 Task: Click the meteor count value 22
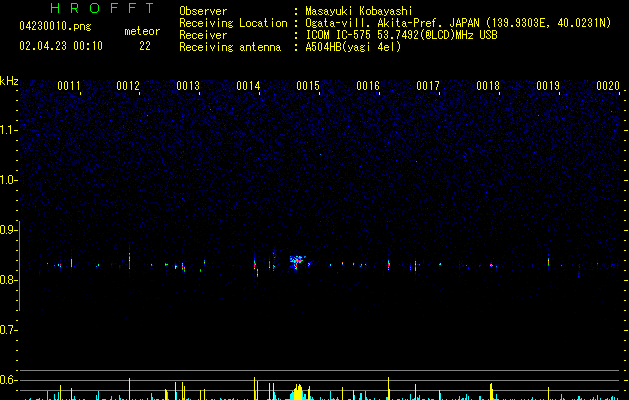[x=145, y=46]
